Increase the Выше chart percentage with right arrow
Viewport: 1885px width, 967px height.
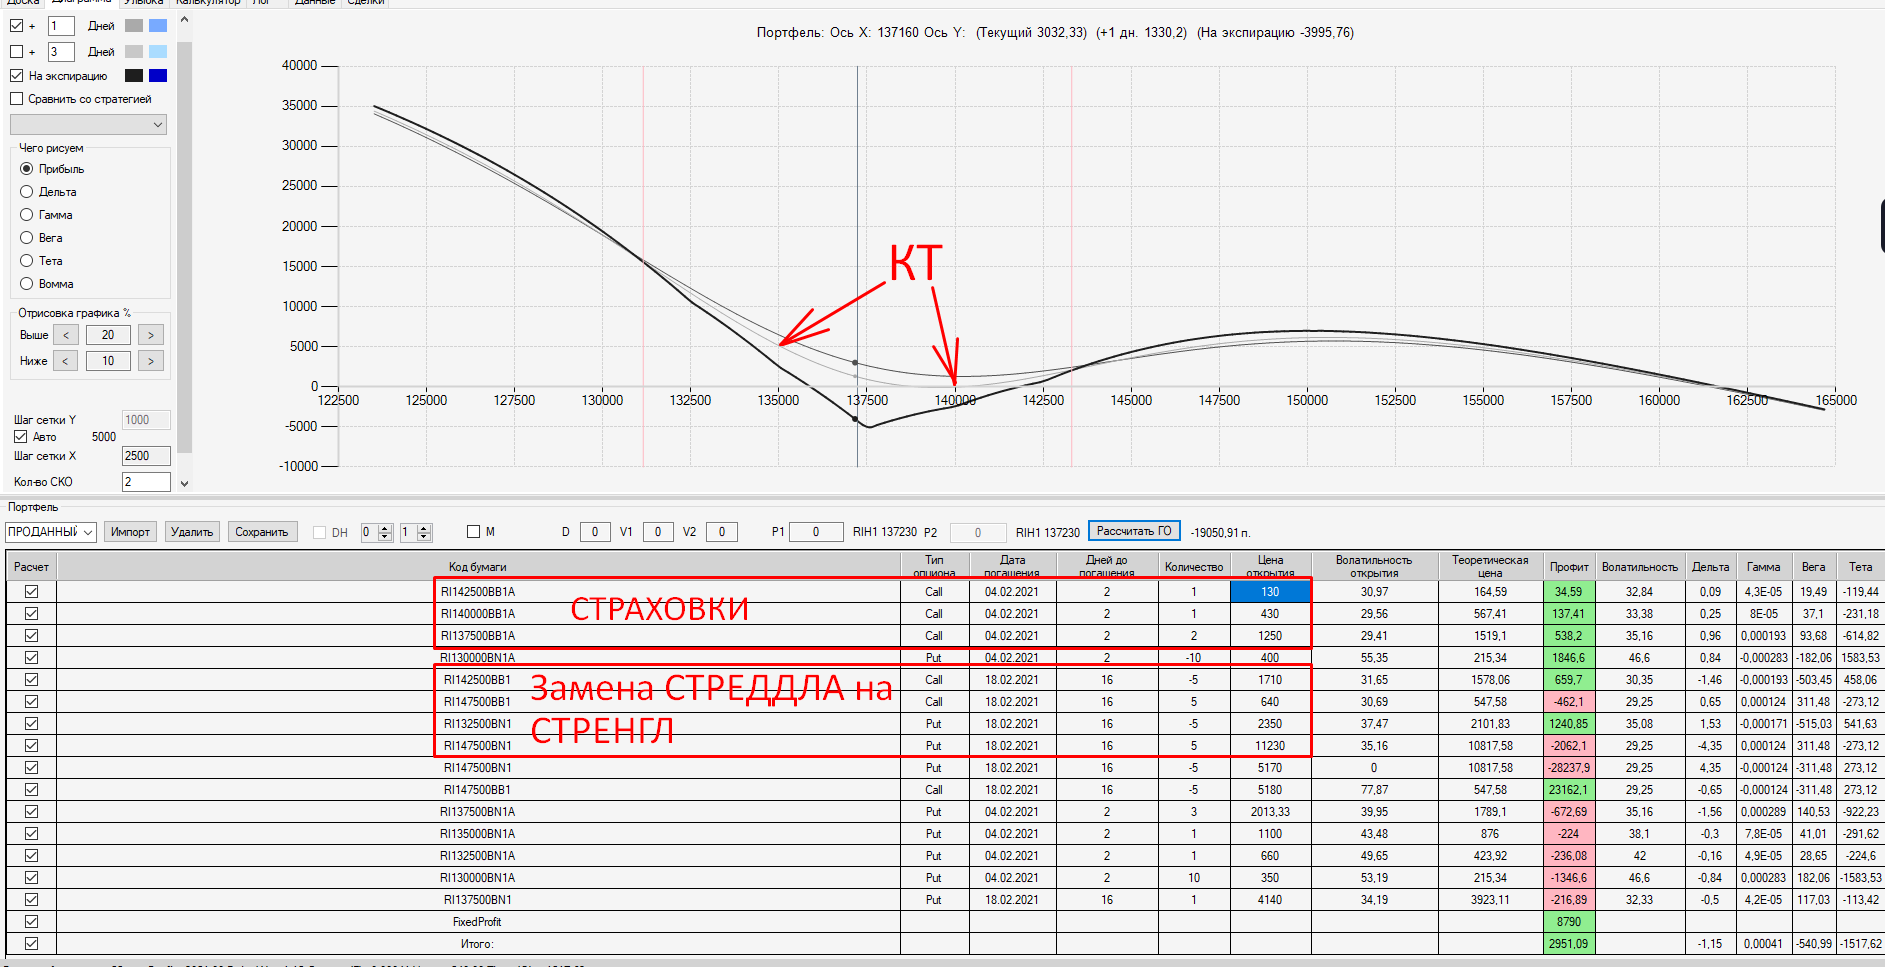(x=151, y=335)
